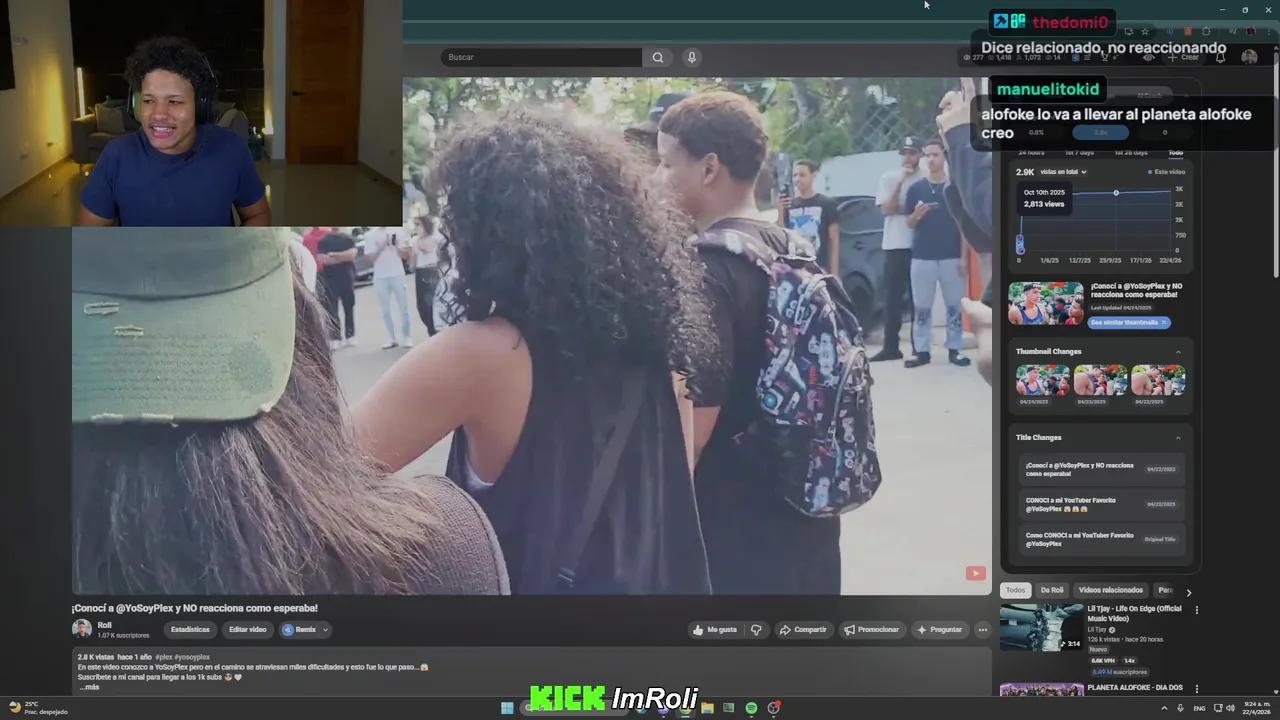Click the search magnifier button

coord(658,57)
